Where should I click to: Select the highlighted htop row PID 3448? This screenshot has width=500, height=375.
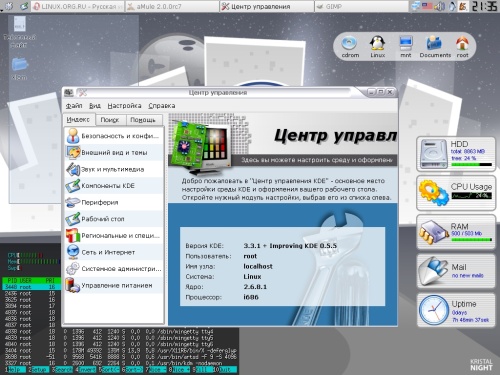pyautogui.click(x=32, y=287)
